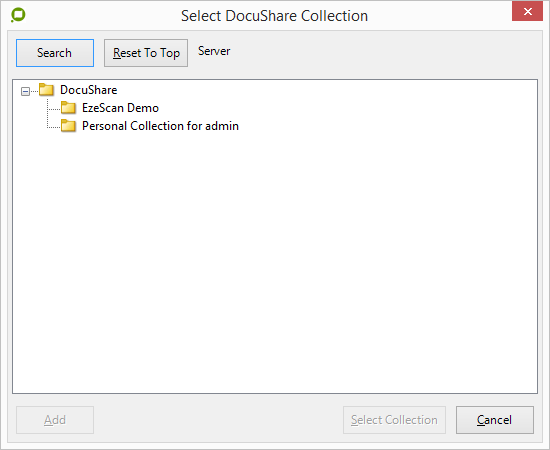This screenshot has width=550, height=450.
Task: Click empty white space in the collection tree
Action: pyautogui.click(x=275, y=260)
